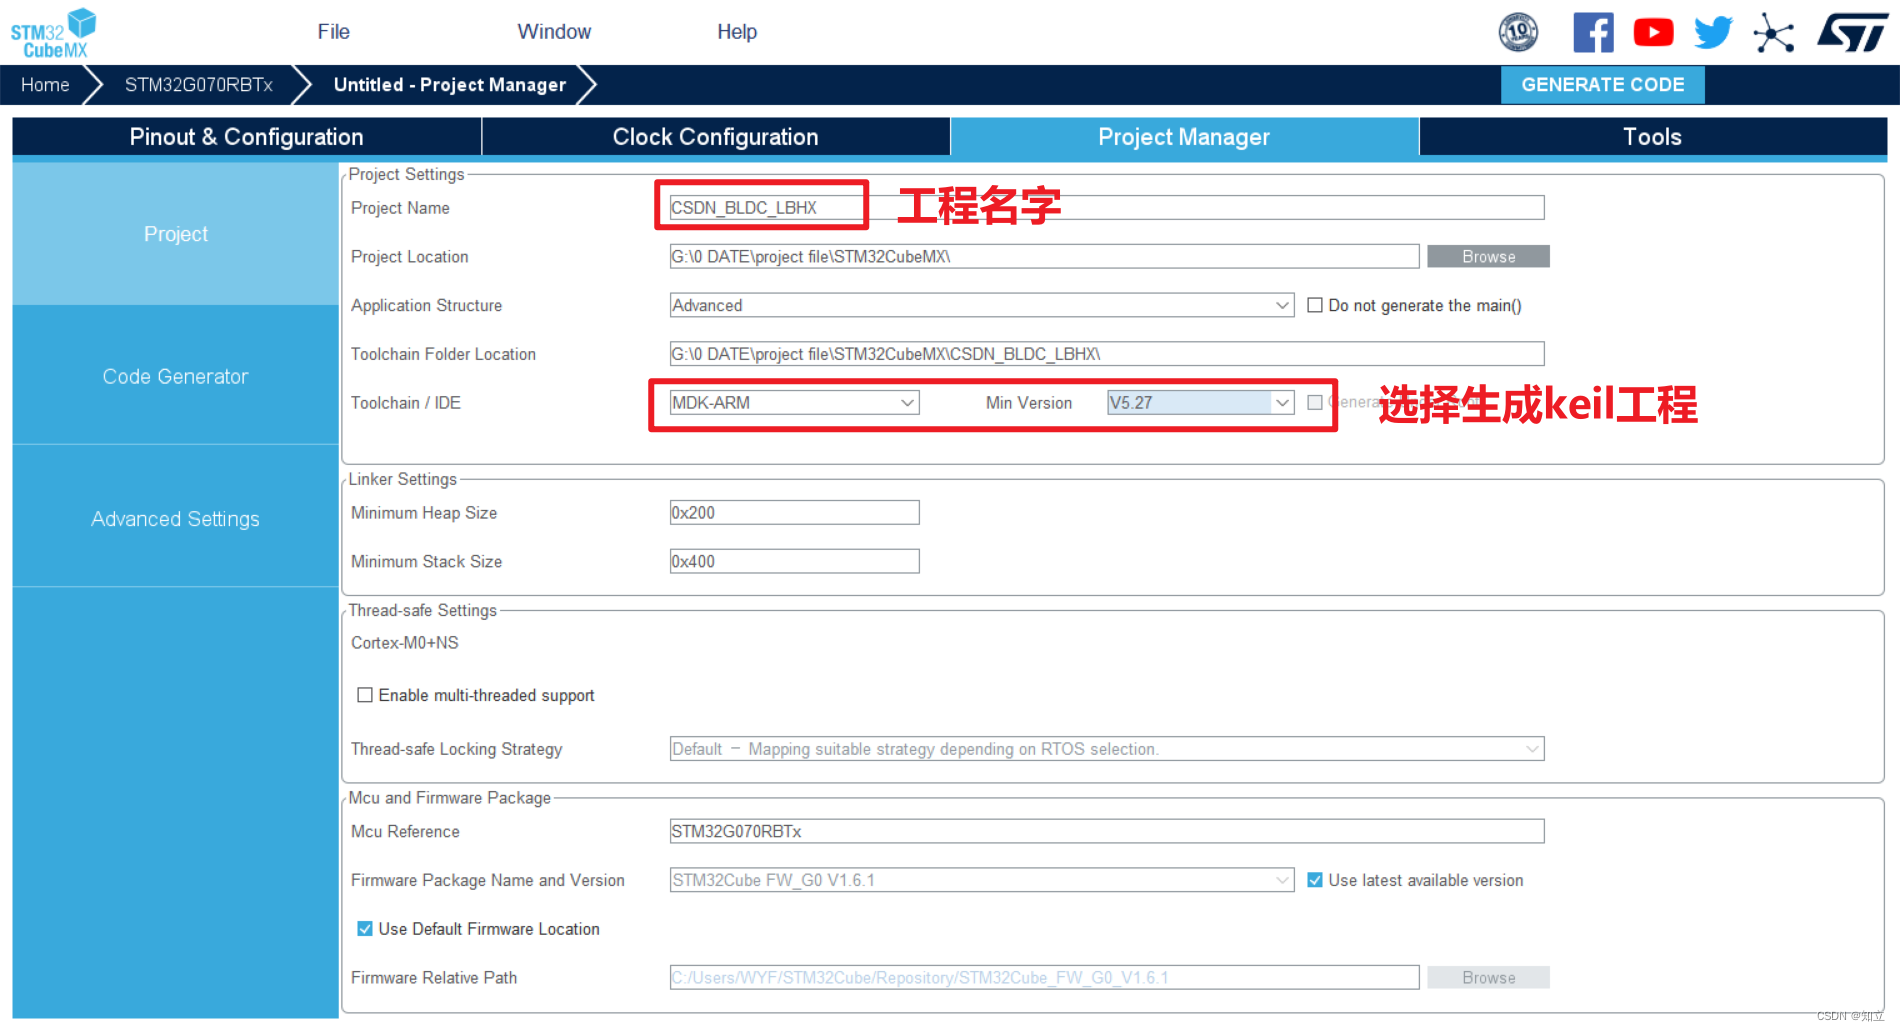Click the Toolchain Folder Location field
Viewport: 1900px width, 1031px height.
[x=1107, y=354]
